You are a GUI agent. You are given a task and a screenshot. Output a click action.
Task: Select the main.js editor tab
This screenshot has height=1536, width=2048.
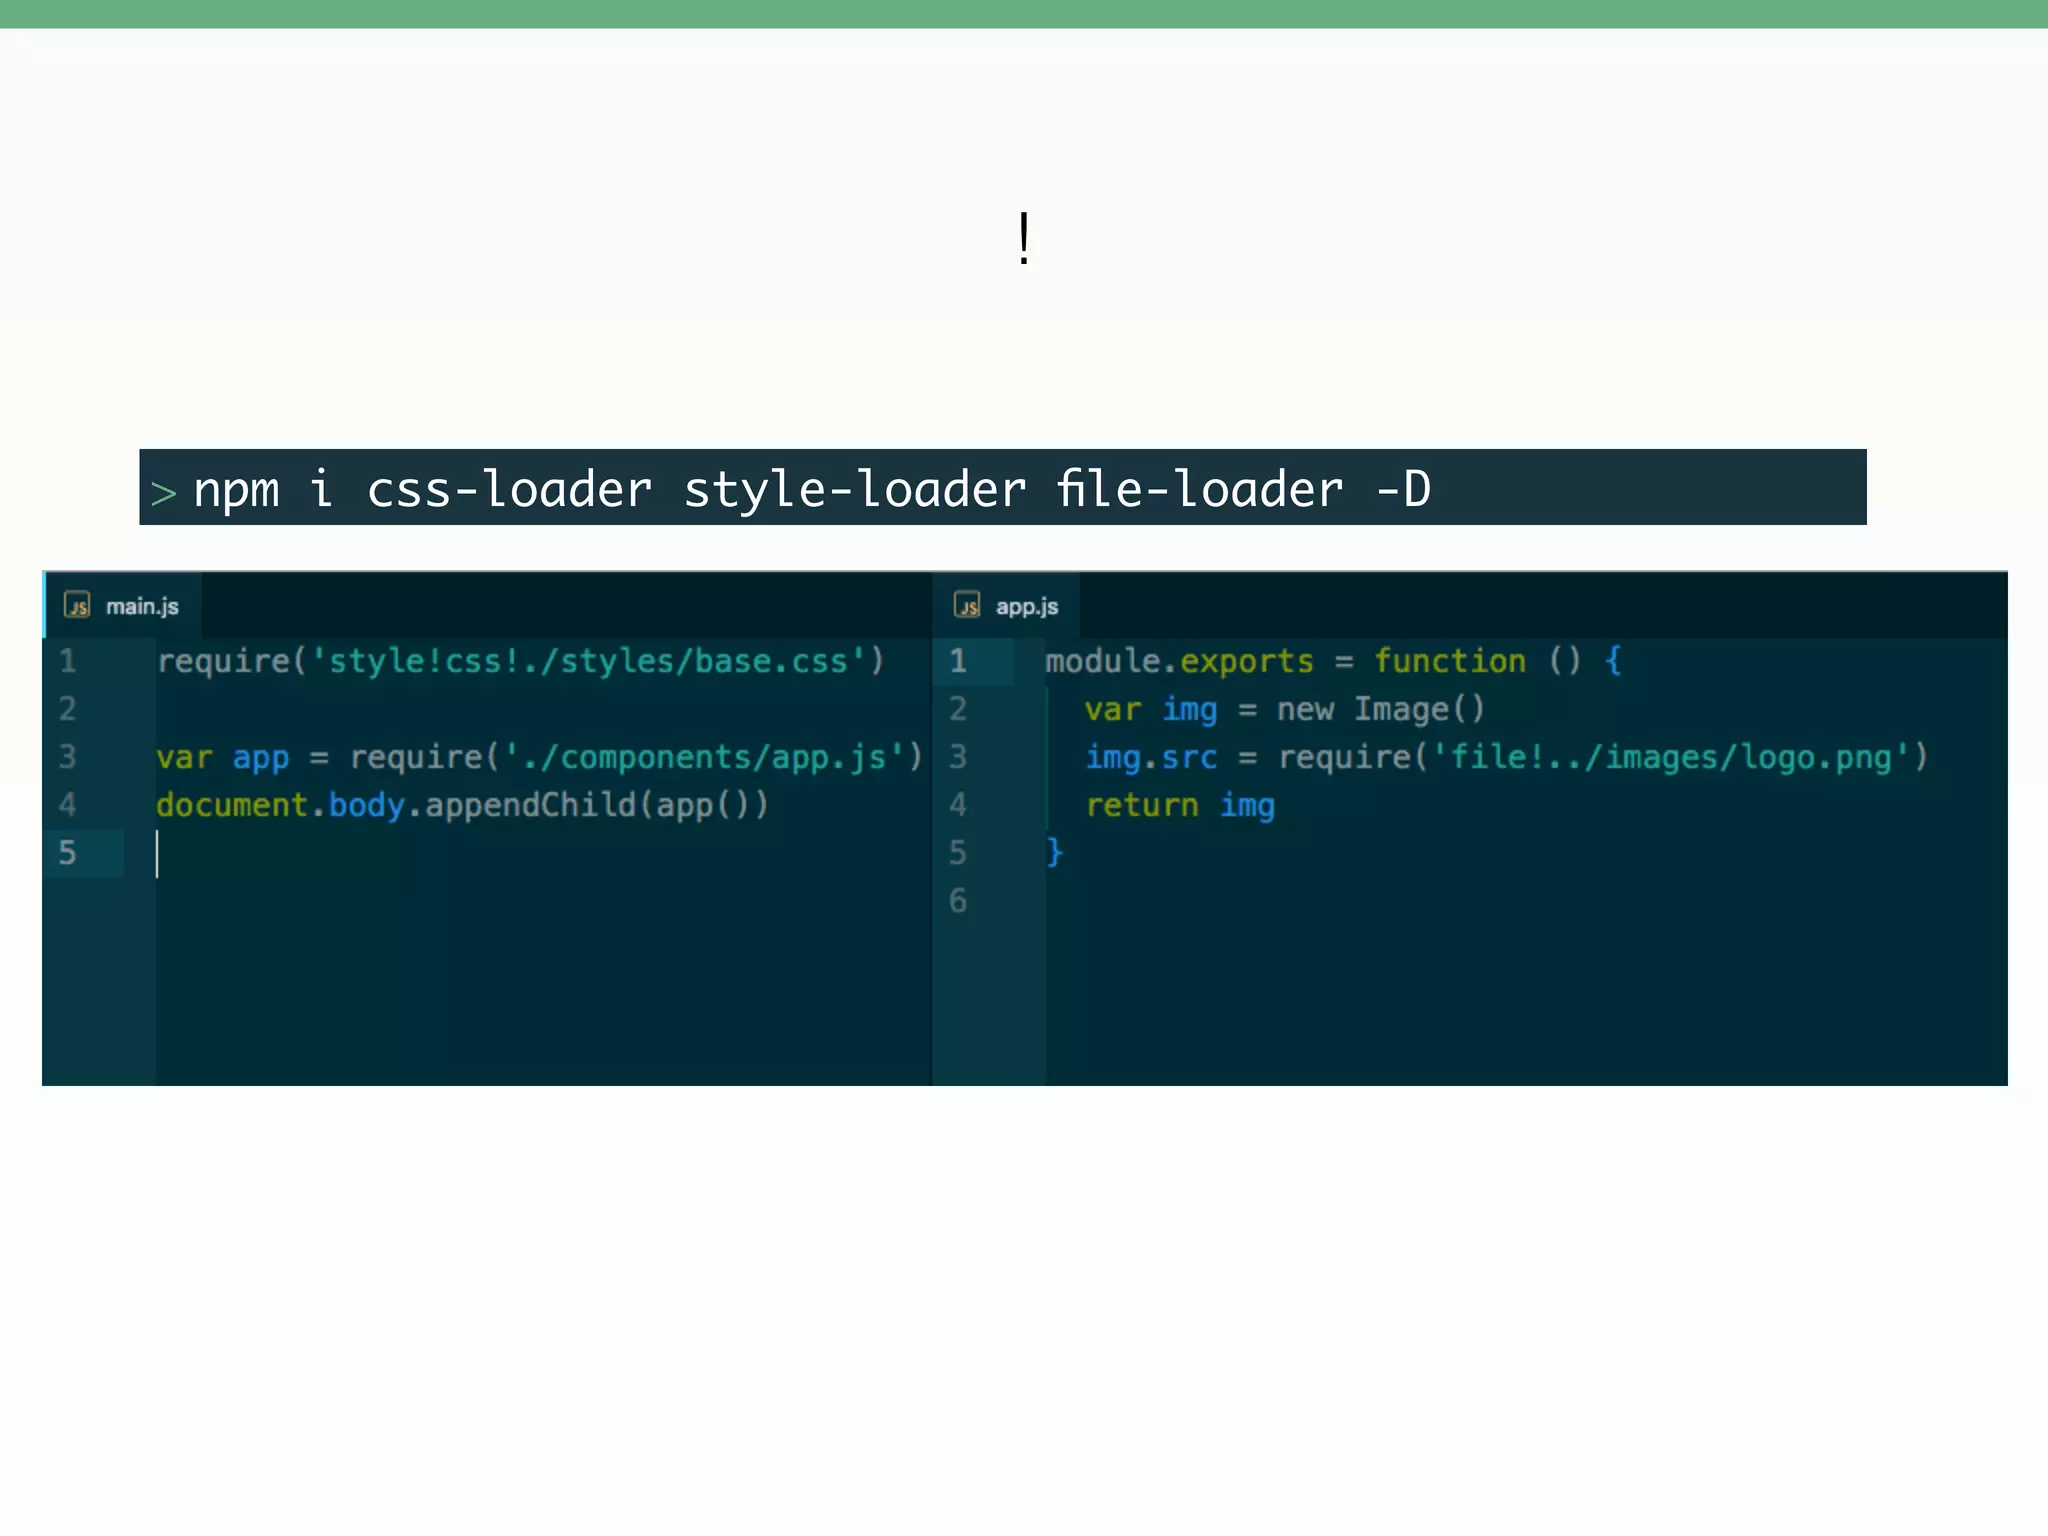click(122, 606)
